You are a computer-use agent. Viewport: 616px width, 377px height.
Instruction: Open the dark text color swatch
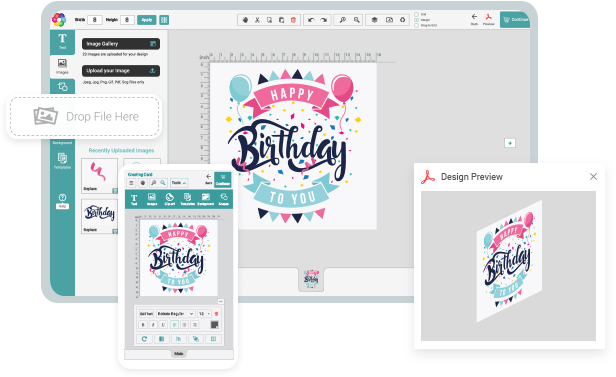tap(214, 324)
